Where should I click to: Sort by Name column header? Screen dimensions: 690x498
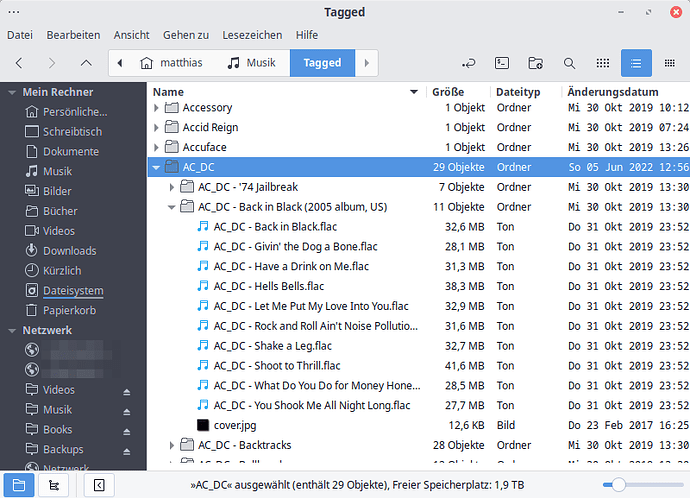pos(286,92)
